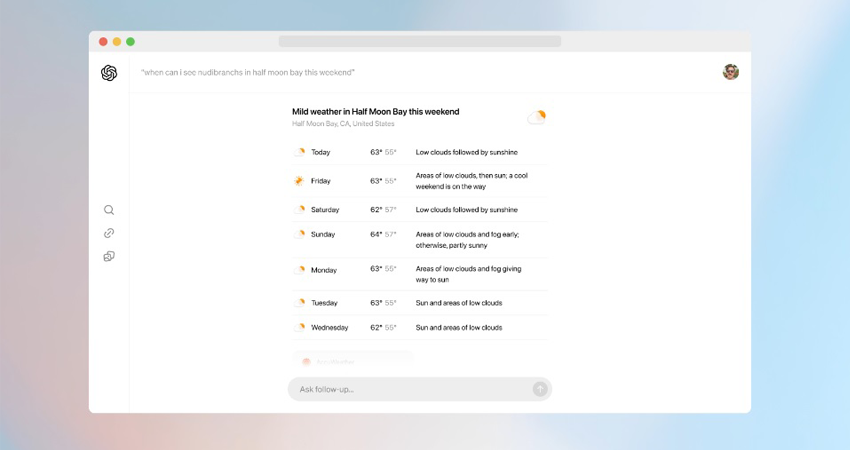Click the 'Mild weather in Half Moon Bay' heading
Image resolution: width=850 pixels, height=450 pixels.
pos(376,112)
